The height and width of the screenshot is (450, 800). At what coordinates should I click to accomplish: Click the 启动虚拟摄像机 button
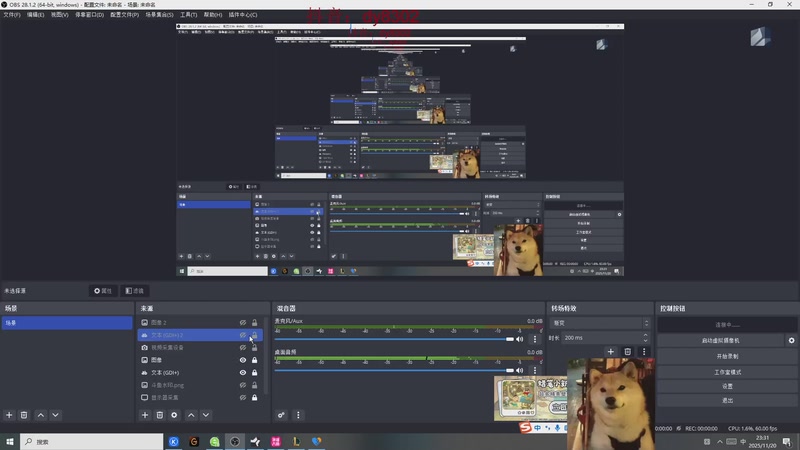tap(720, 340)
